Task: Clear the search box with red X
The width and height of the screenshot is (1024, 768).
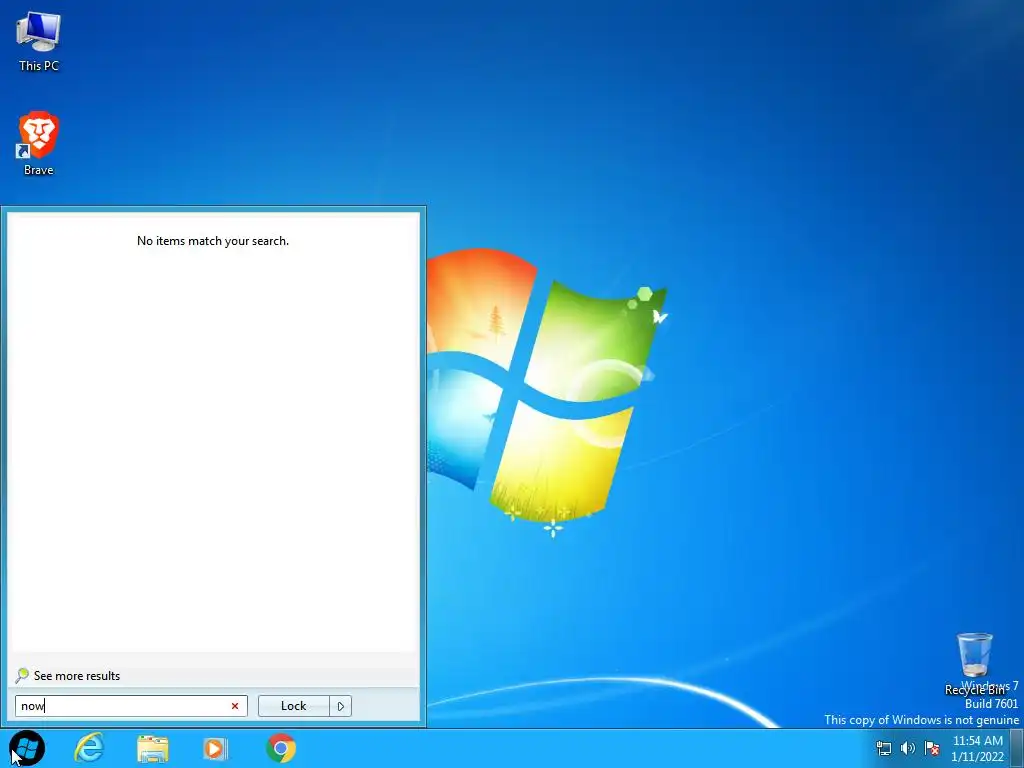Action: (235, 706)
